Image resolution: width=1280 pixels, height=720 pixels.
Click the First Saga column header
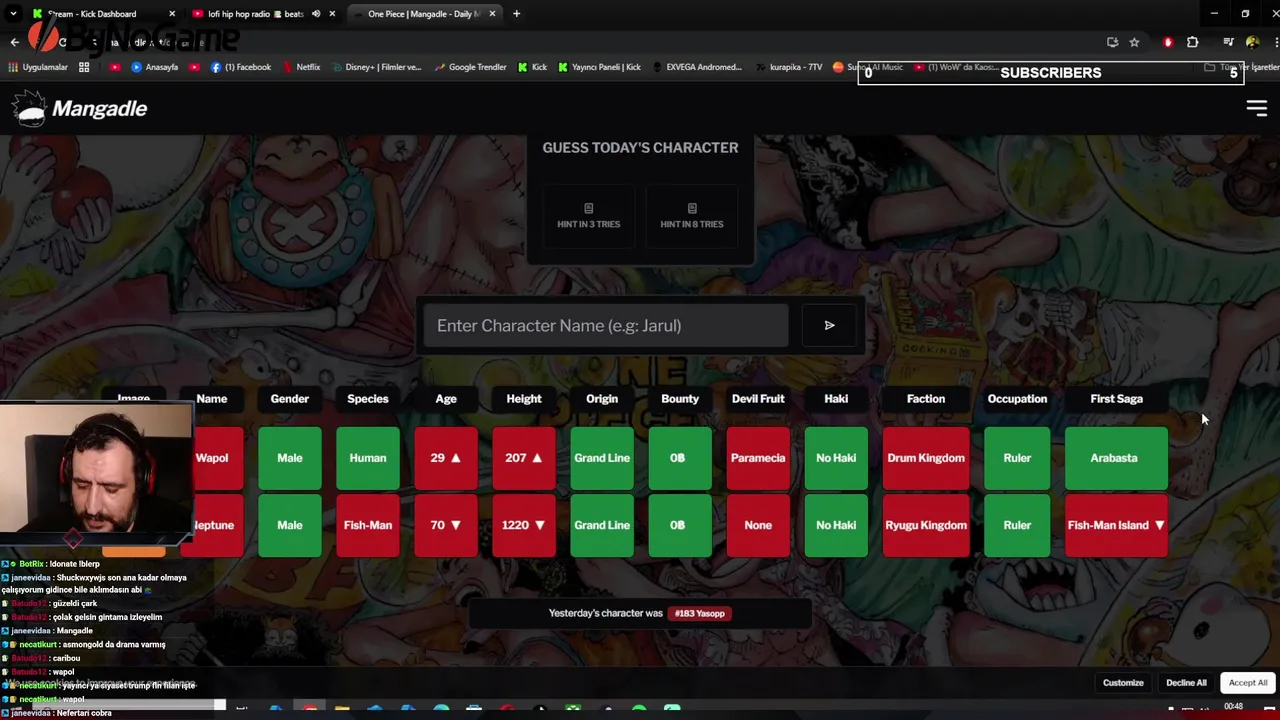pos(1116,399)
